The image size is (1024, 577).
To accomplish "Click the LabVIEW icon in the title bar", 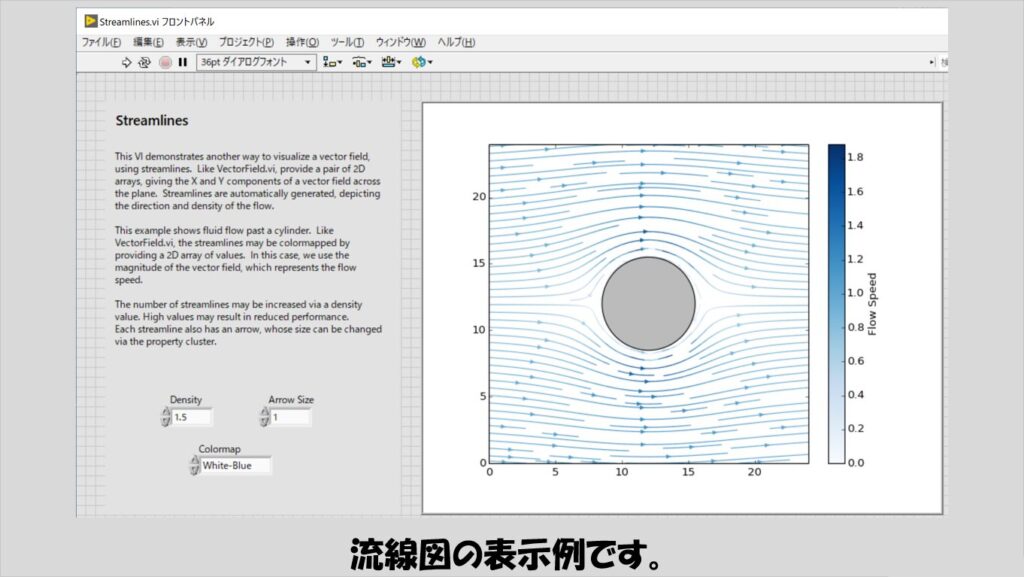I will click(x=91, y=21).
